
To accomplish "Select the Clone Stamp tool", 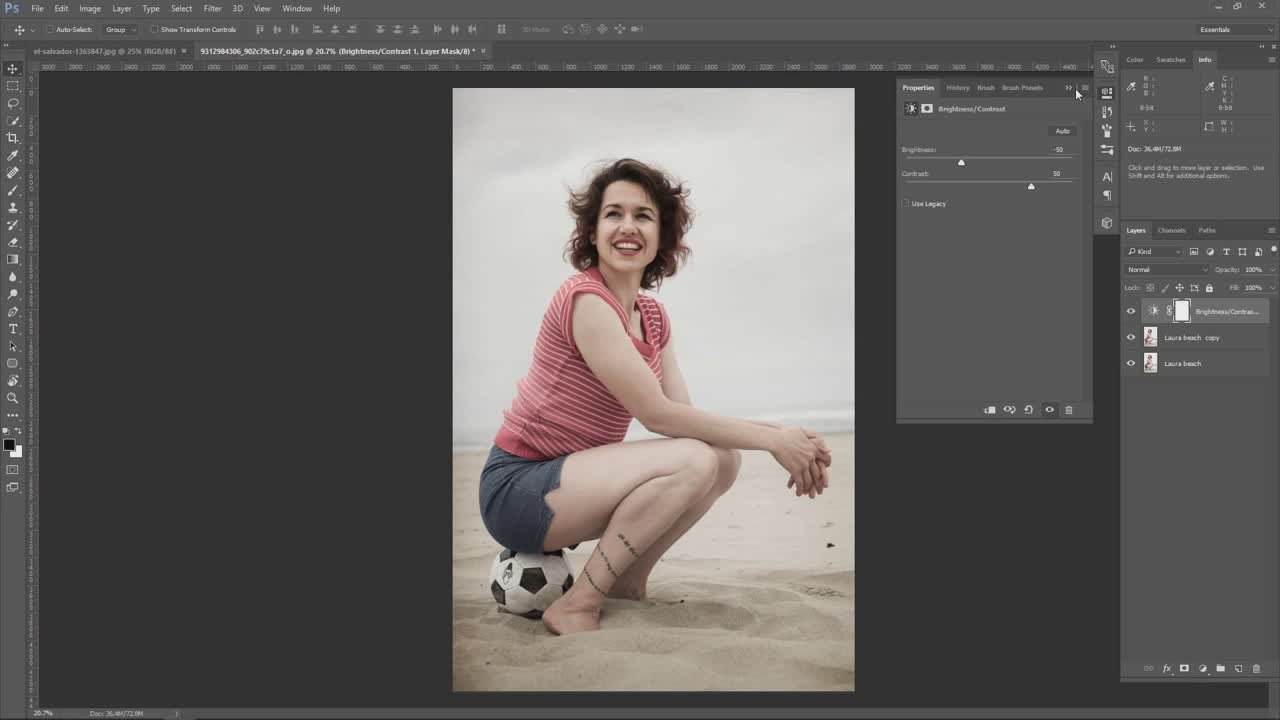I will coord(13,207).
